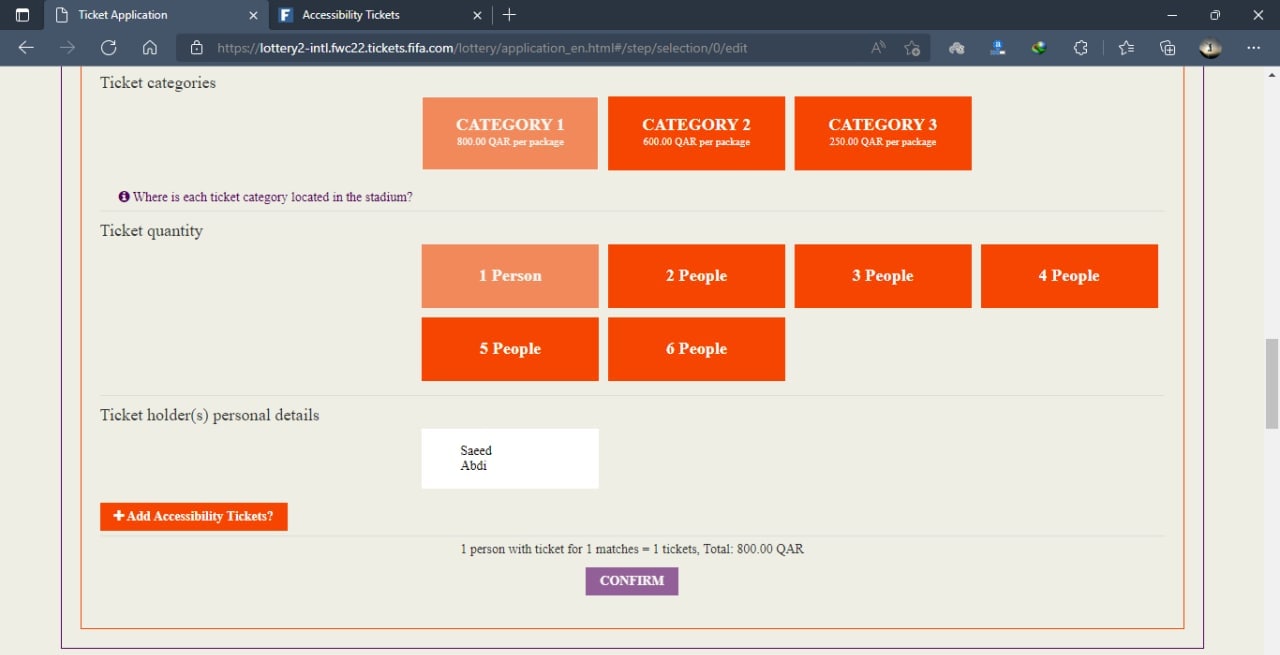
Task: Open the Settings and more ellipsis menu
Action: click(x=1253, y=47)
